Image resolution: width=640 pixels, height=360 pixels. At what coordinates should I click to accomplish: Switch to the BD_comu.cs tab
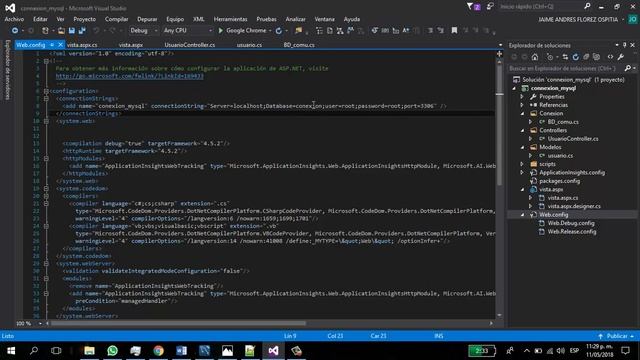point(299,45)
